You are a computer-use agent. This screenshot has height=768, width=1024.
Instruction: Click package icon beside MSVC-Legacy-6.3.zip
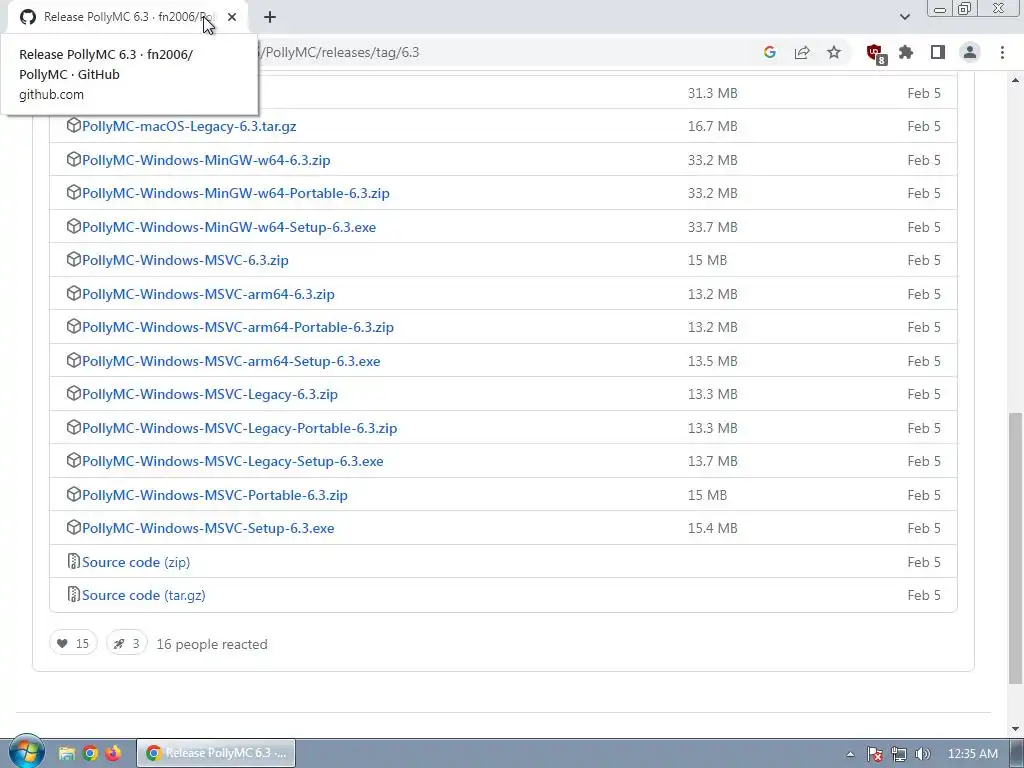(74, 393)
